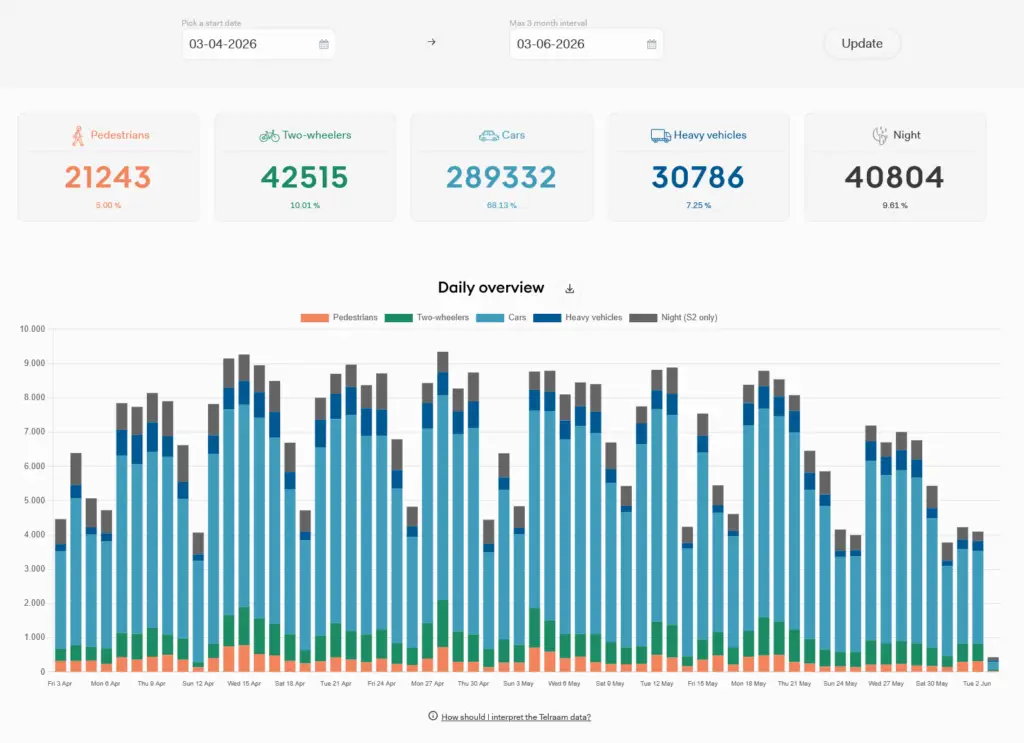Click the Night moon icon
The width and height of the screenshot is (1024, 743).
pyautogui.click(x=880, y=135)
